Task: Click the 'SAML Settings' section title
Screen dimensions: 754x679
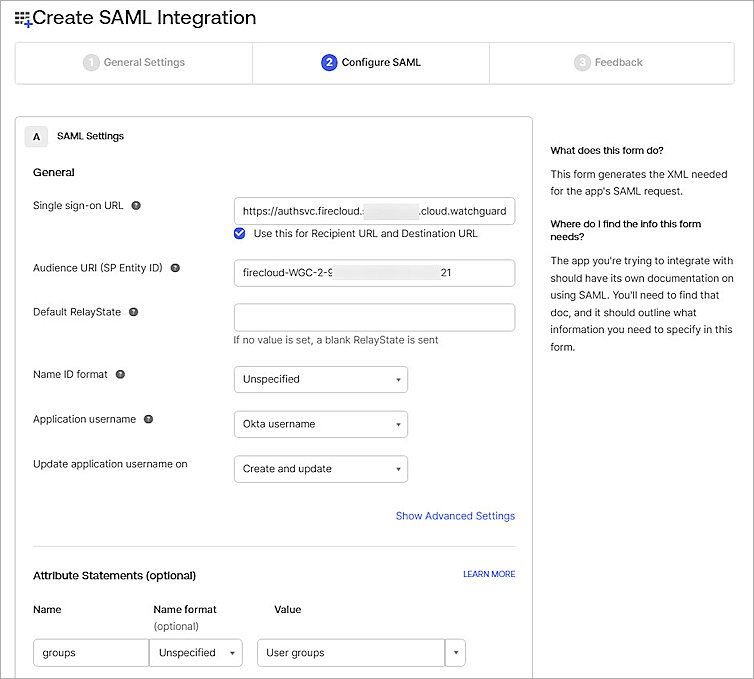Action: 90,137
